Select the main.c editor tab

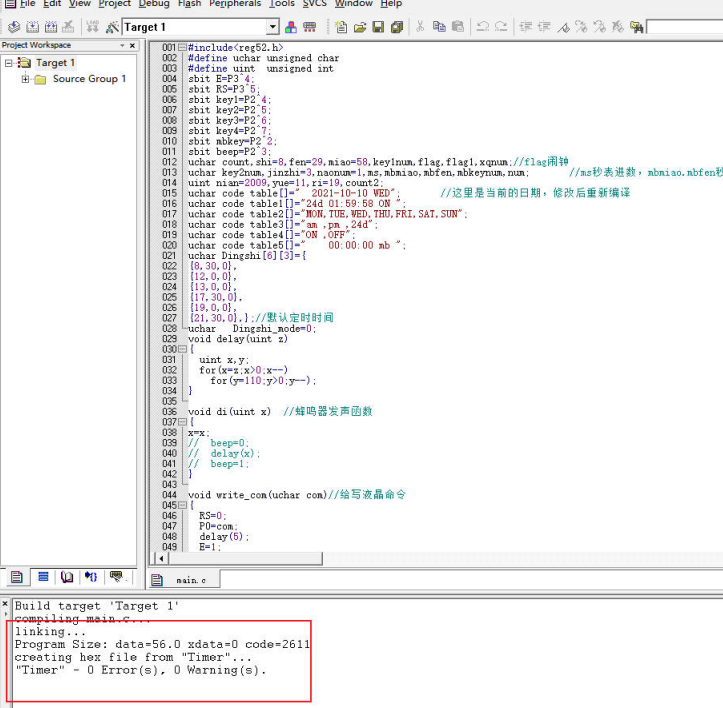pyautogui.click(x=184, y=580)
